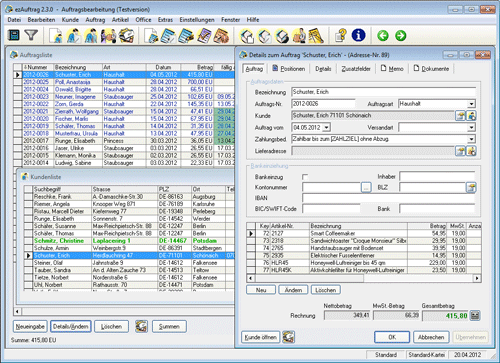Open the Auftragsart dropdown showing Haushalt
This screenshot has height=363, width=500.
point(471,104)
